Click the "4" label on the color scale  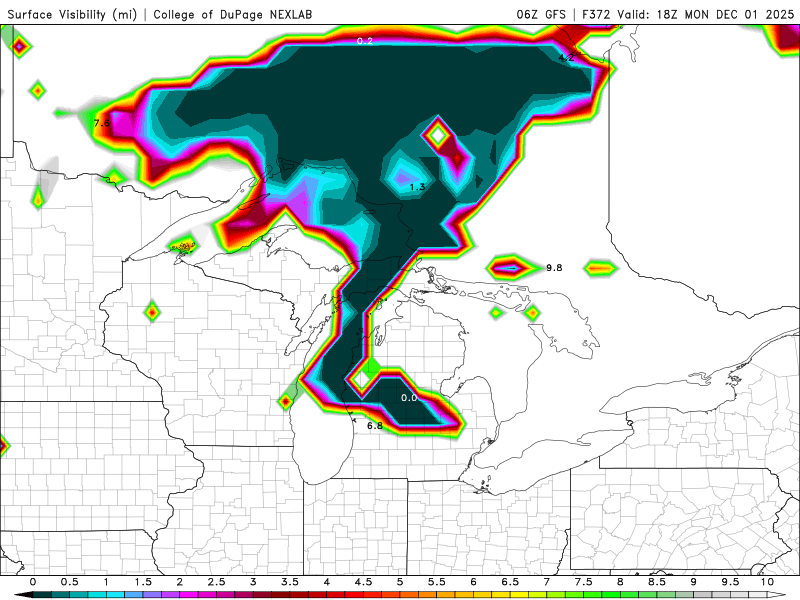point(327,582)
